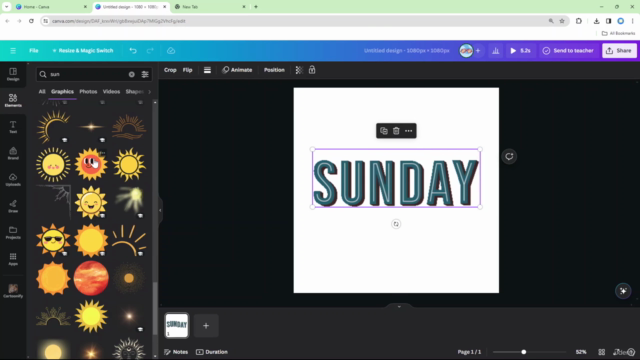Expand more element category tabs arrow
The height and width of the screenshot is (360, 640).
click(x=149, y=92)
